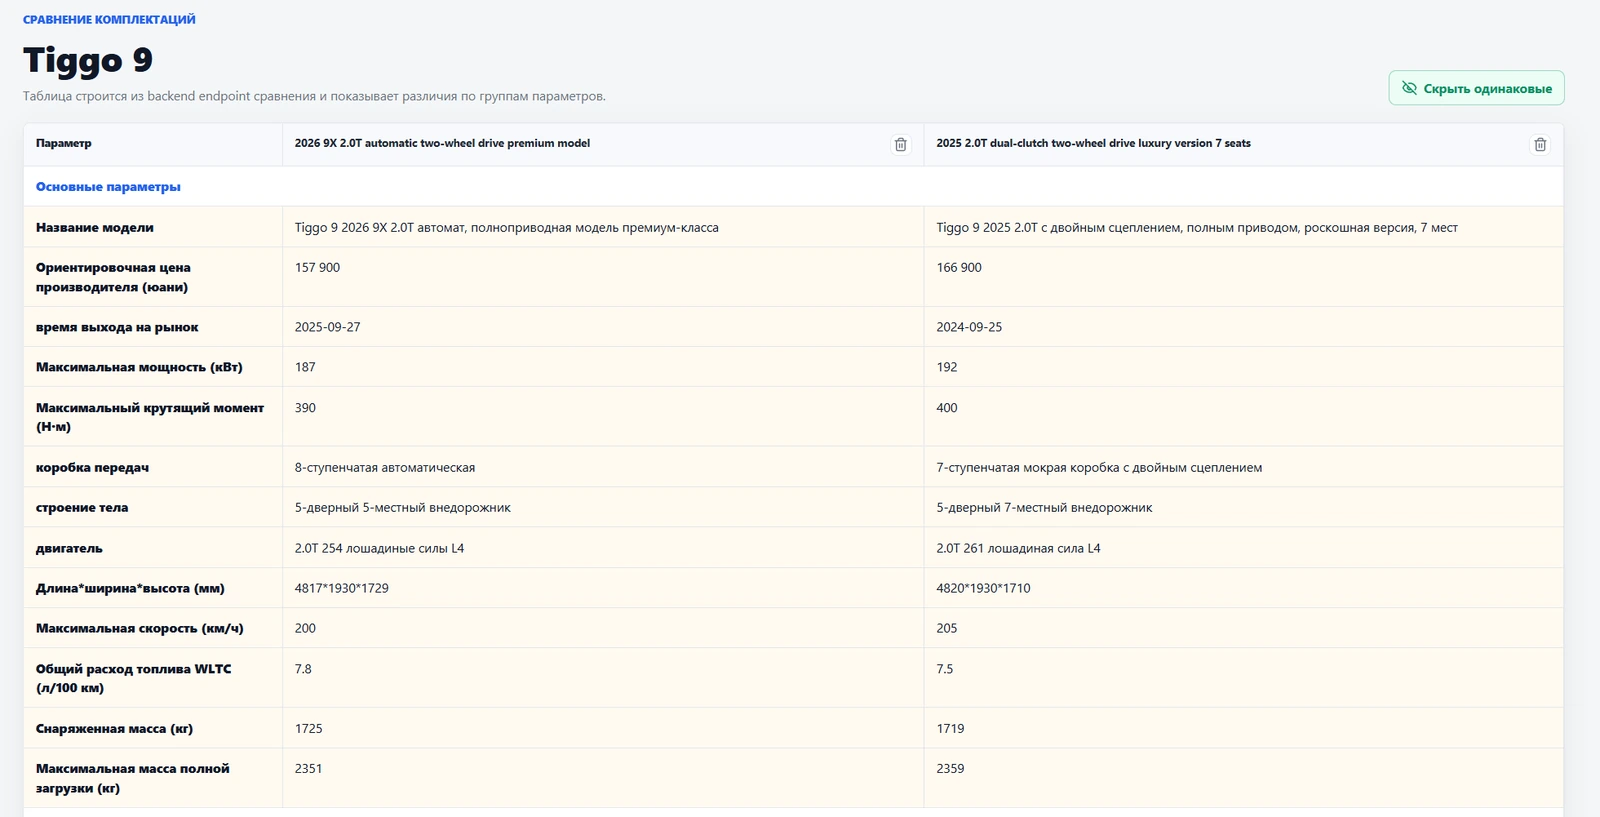
Task: Select the release date "2024-09-25"
Action: tap(969, 327)
